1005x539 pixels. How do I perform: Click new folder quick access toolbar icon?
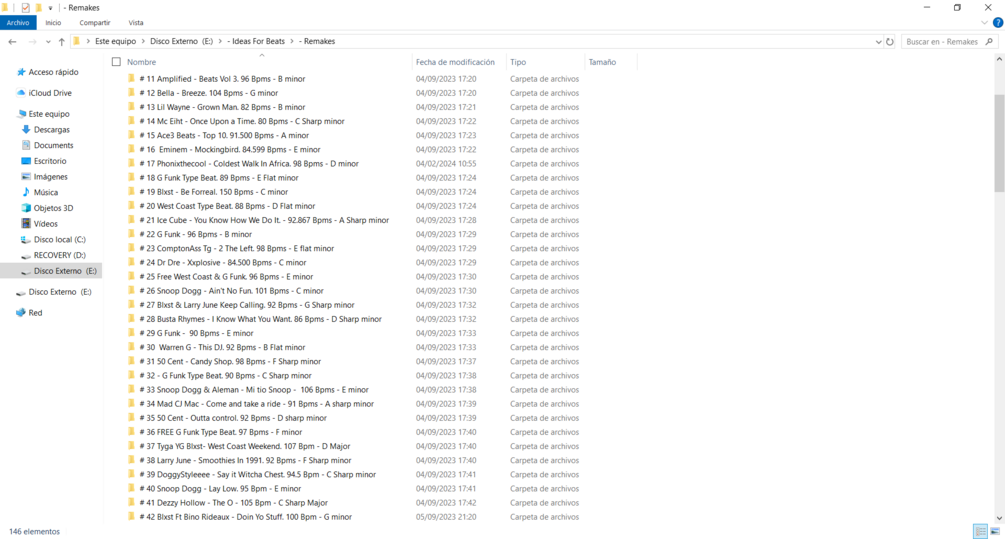coord(38,8)
